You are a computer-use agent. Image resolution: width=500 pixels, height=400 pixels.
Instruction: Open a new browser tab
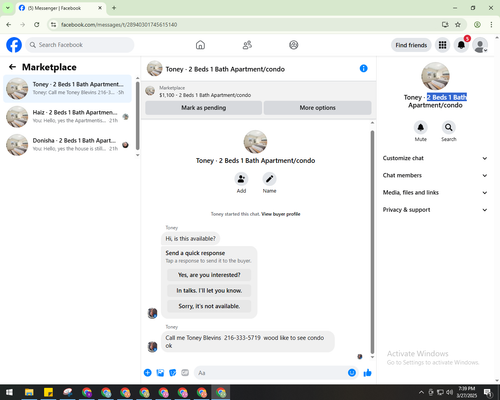114,8
